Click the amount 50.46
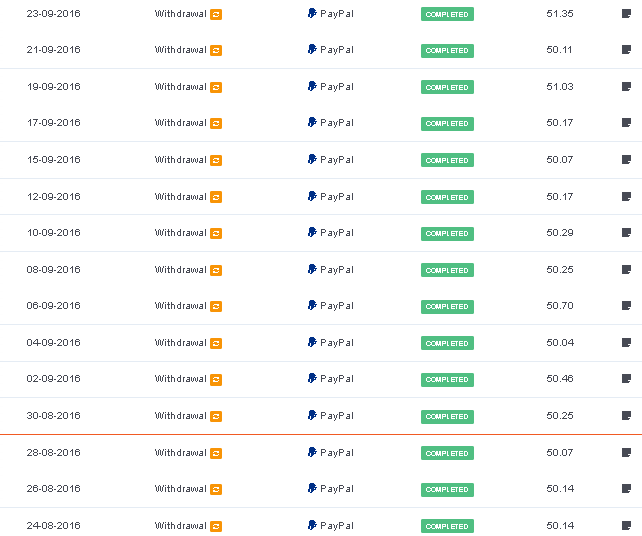The width and height of the screenshot is (642, 536). 560,378
